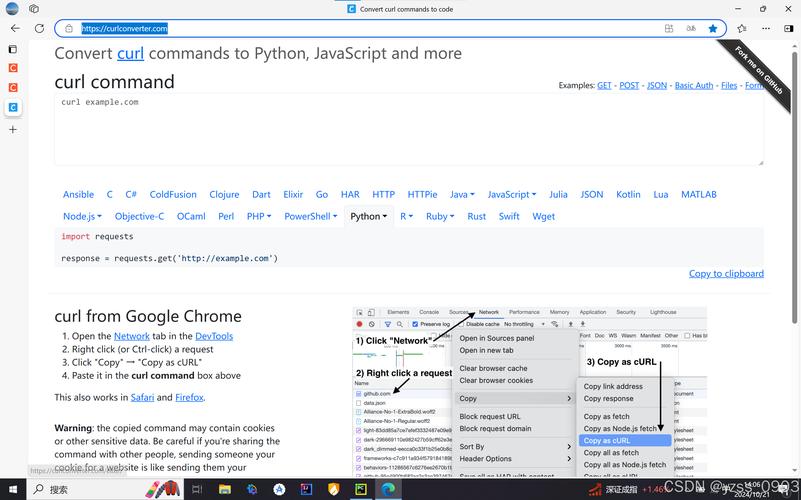
Task: Open the favorites list icon
Action: click(742, 29)
